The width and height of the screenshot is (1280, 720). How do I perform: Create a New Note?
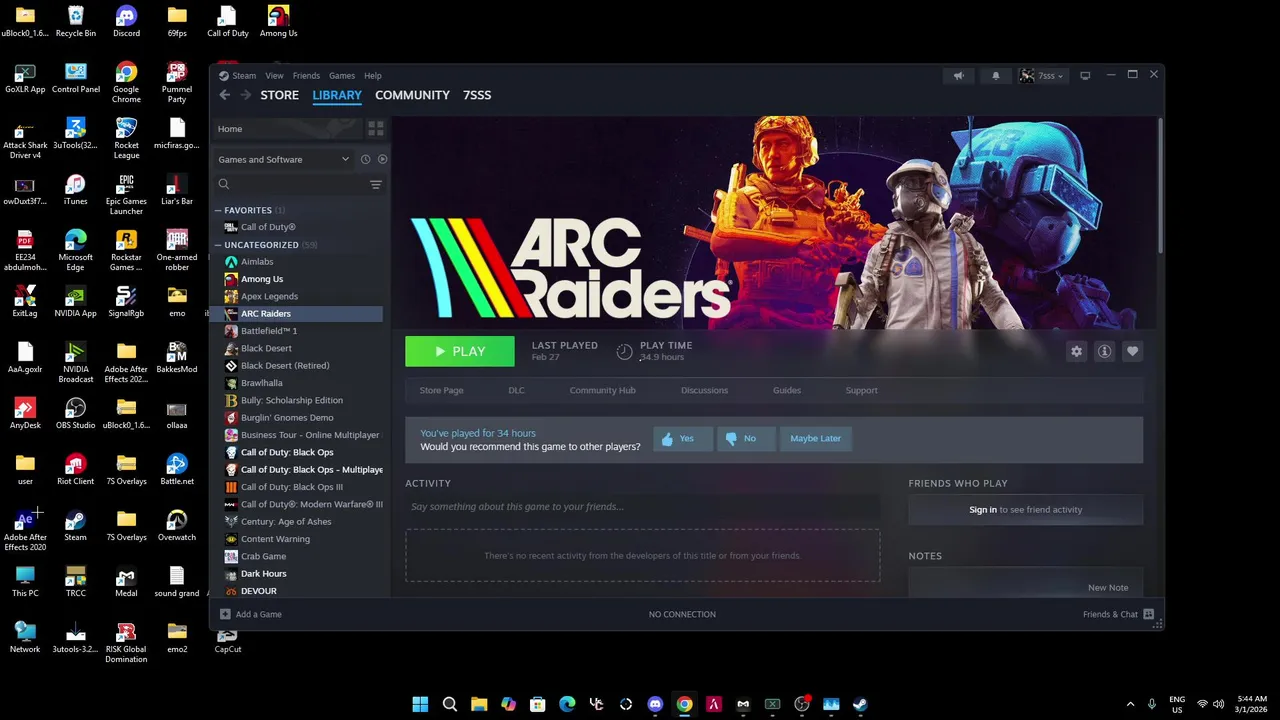click(1107, 588)
